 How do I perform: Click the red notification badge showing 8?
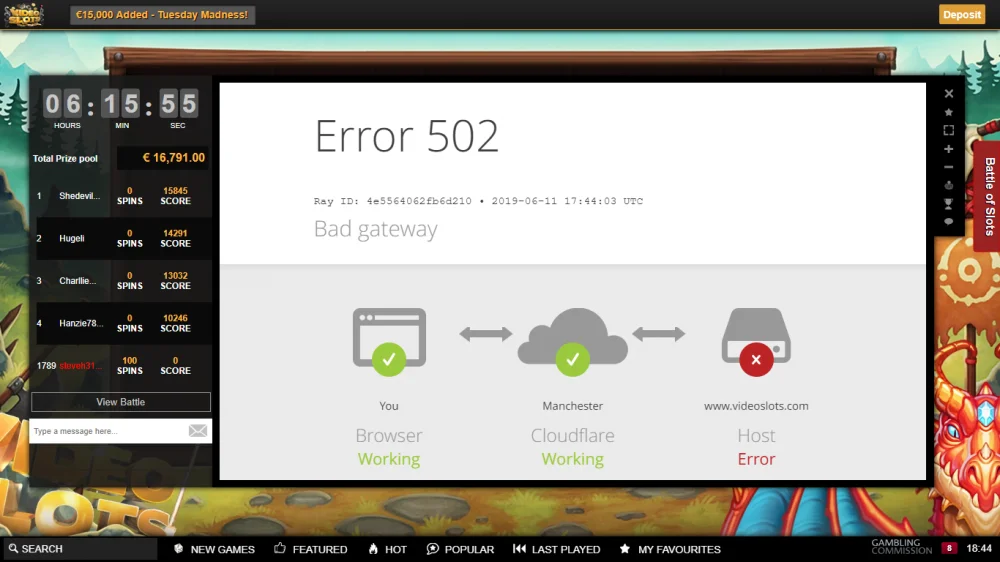tap(949, 549)
